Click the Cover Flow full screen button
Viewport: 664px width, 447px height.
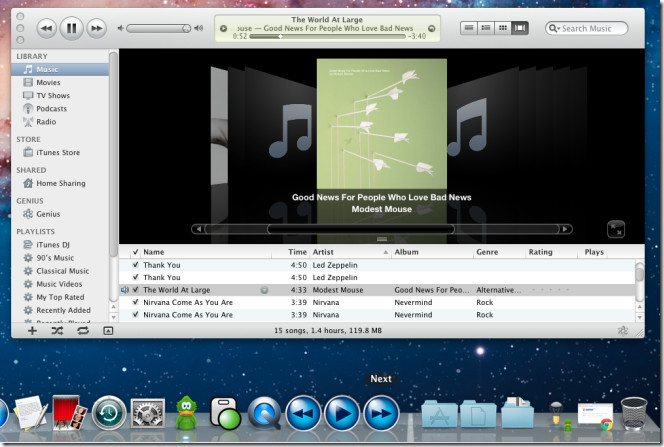tap(616, 229)
